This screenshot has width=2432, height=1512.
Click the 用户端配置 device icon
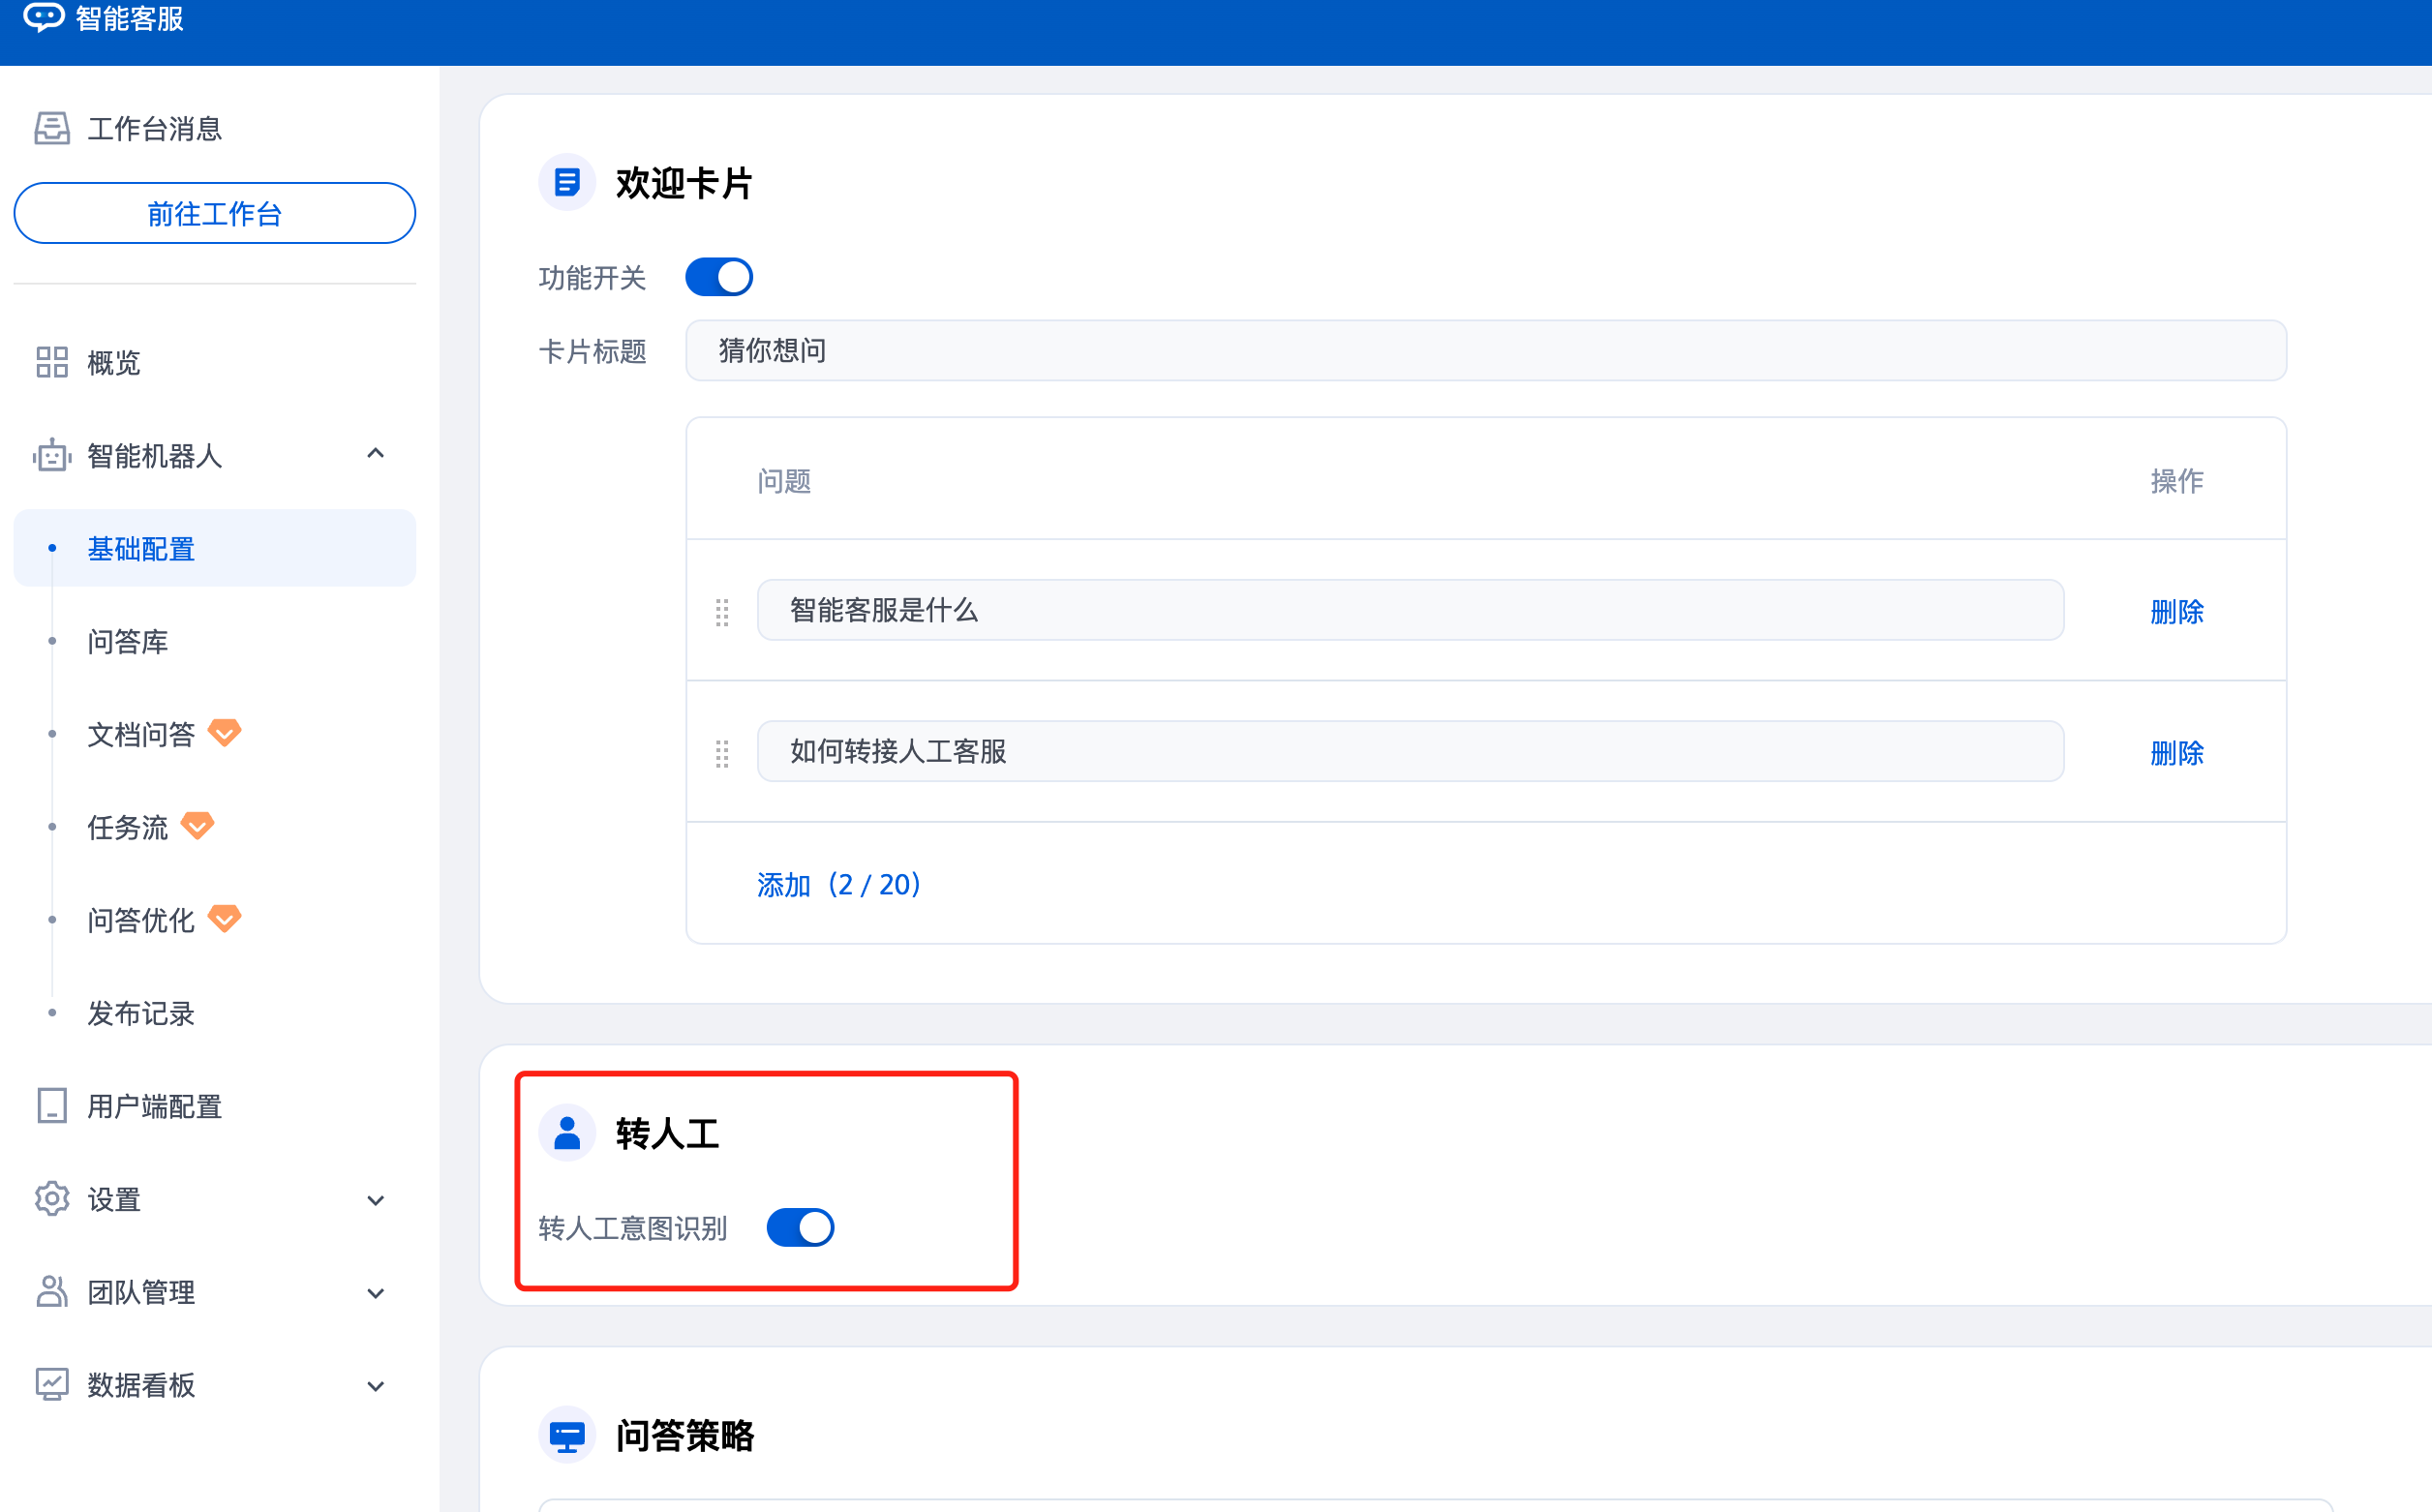[x=52, y=1106]
